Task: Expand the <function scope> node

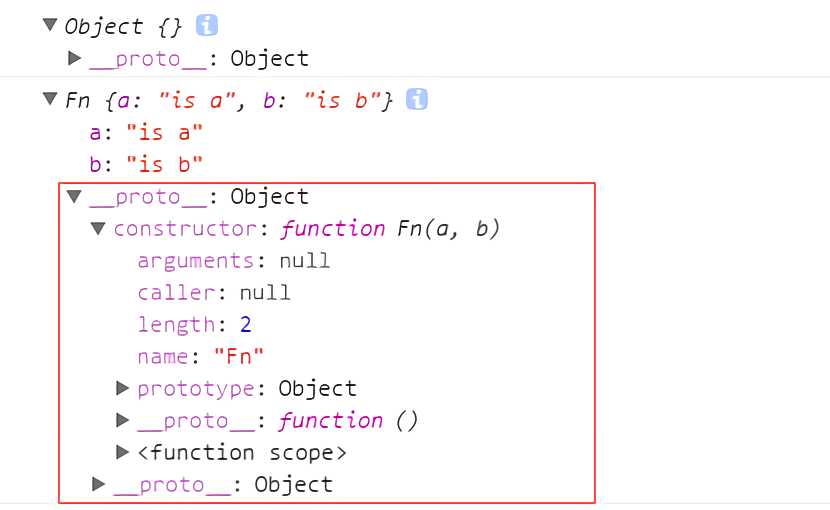Action: (122, 452)
